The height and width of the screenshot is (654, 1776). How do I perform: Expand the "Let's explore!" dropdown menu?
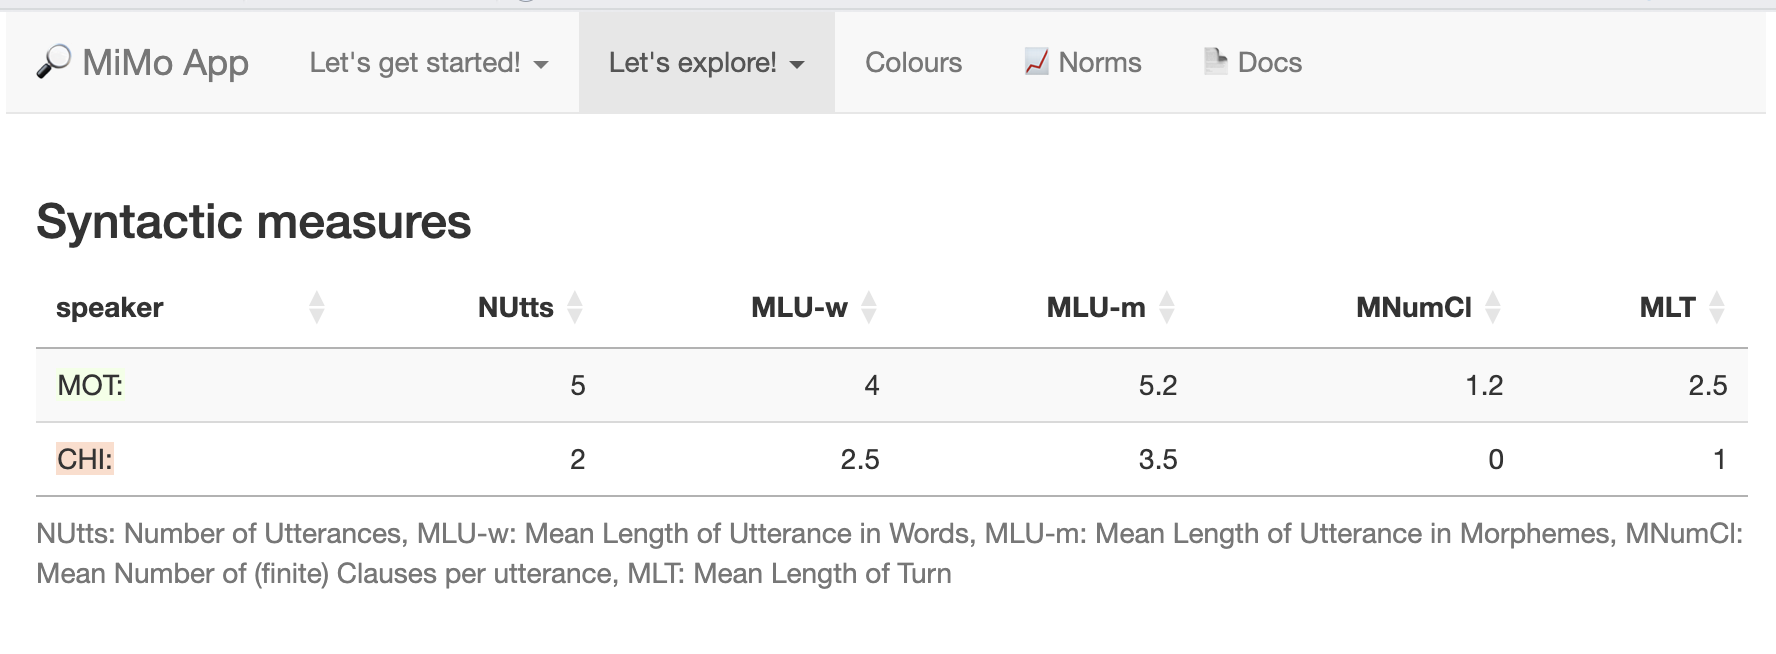[693, 63]
